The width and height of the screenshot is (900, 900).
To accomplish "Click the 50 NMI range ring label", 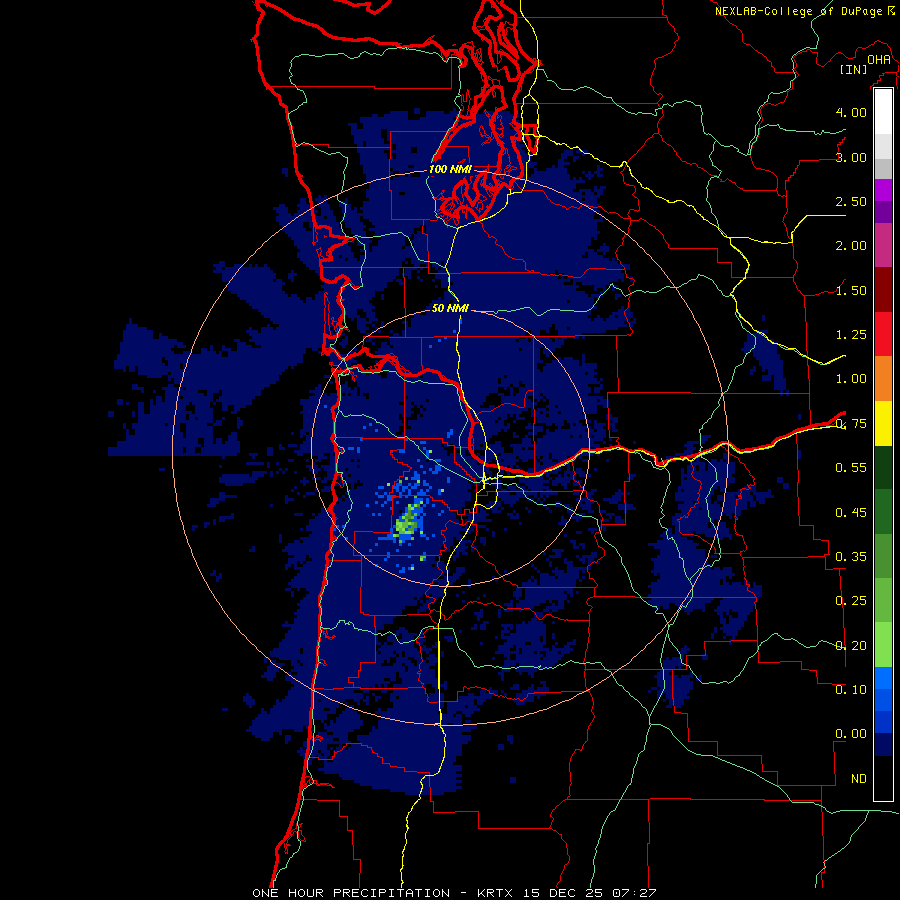I will click(450, 308).
